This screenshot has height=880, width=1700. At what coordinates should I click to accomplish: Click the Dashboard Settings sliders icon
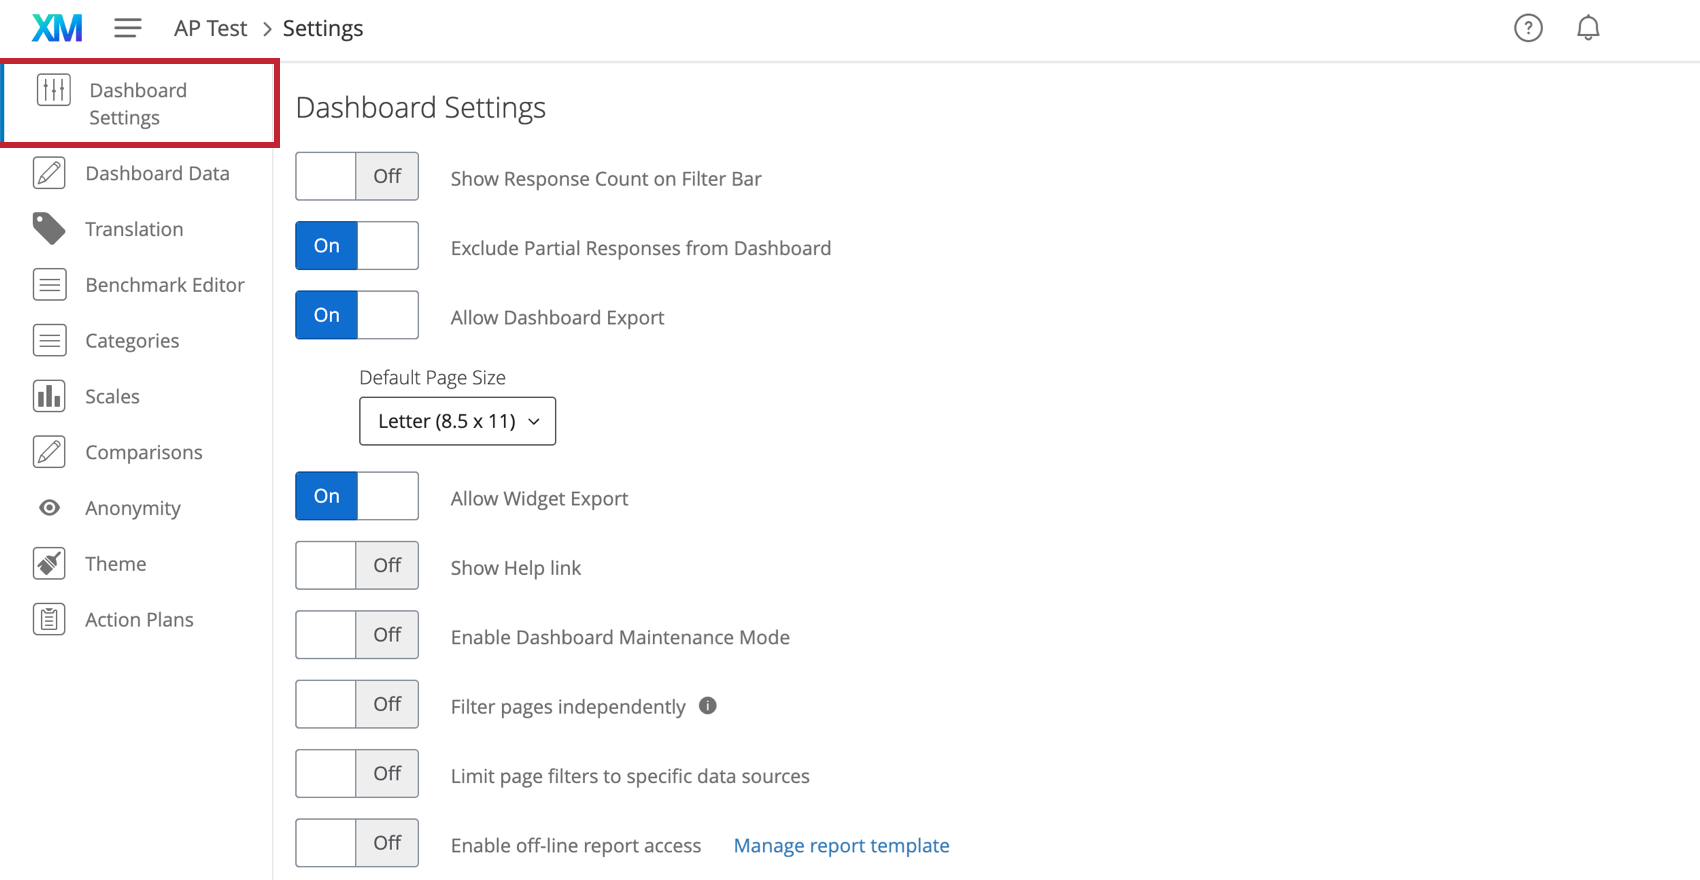[x=52, y=89]
